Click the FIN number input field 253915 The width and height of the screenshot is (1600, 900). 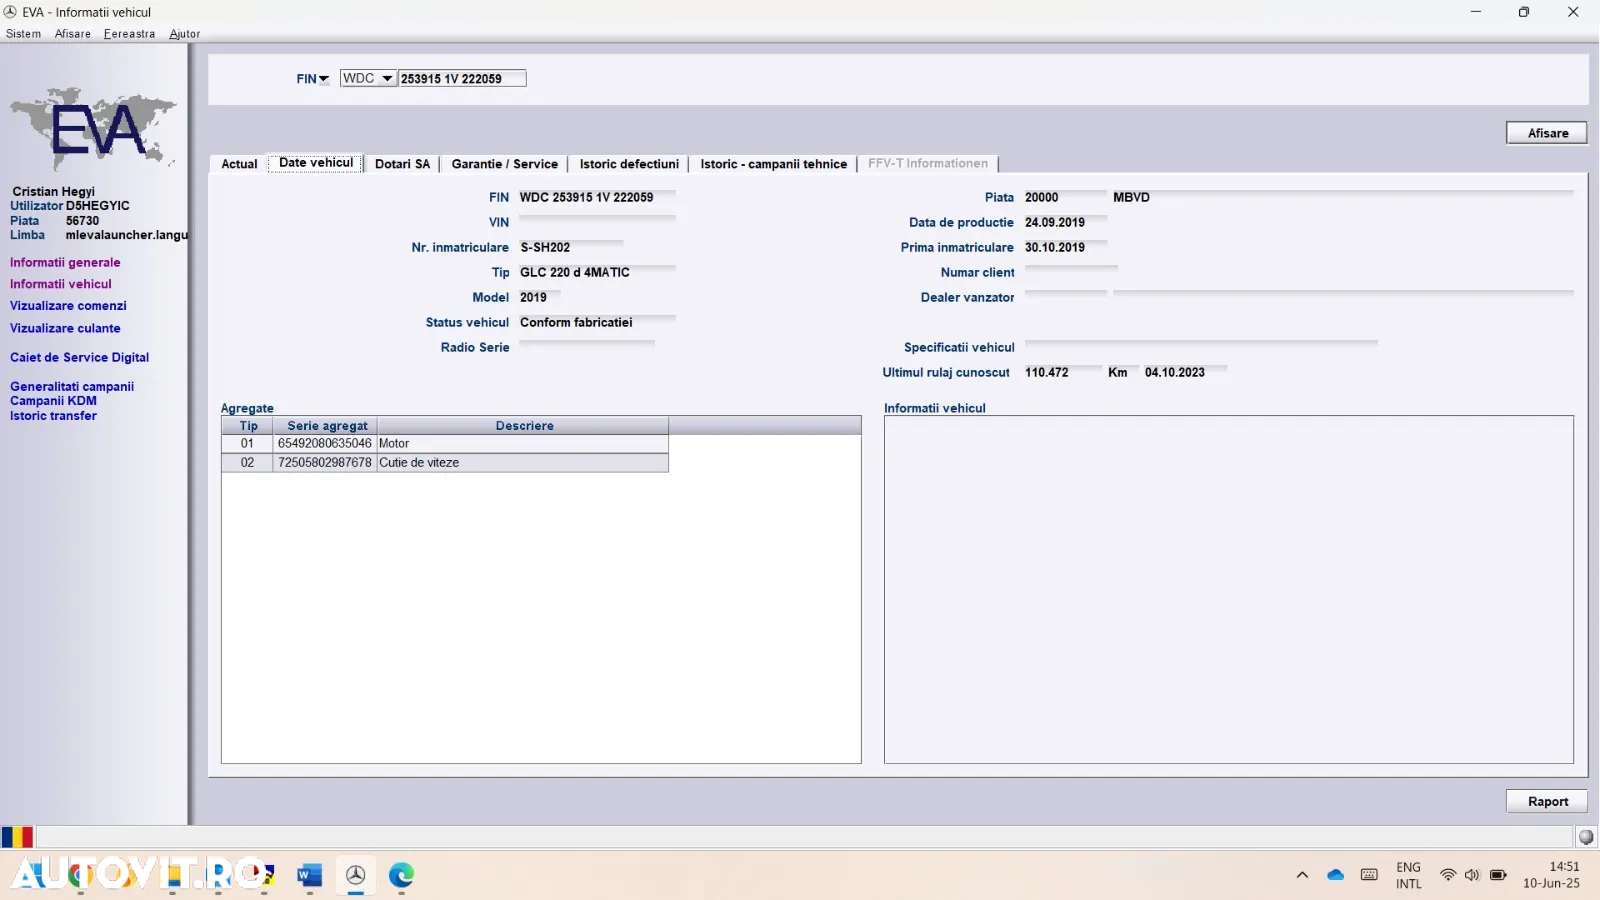pos(462,78)
